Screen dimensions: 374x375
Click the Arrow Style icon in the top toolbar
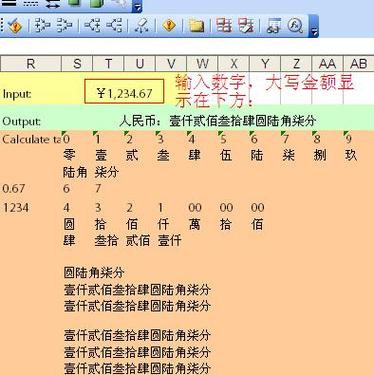pos(53,4)
